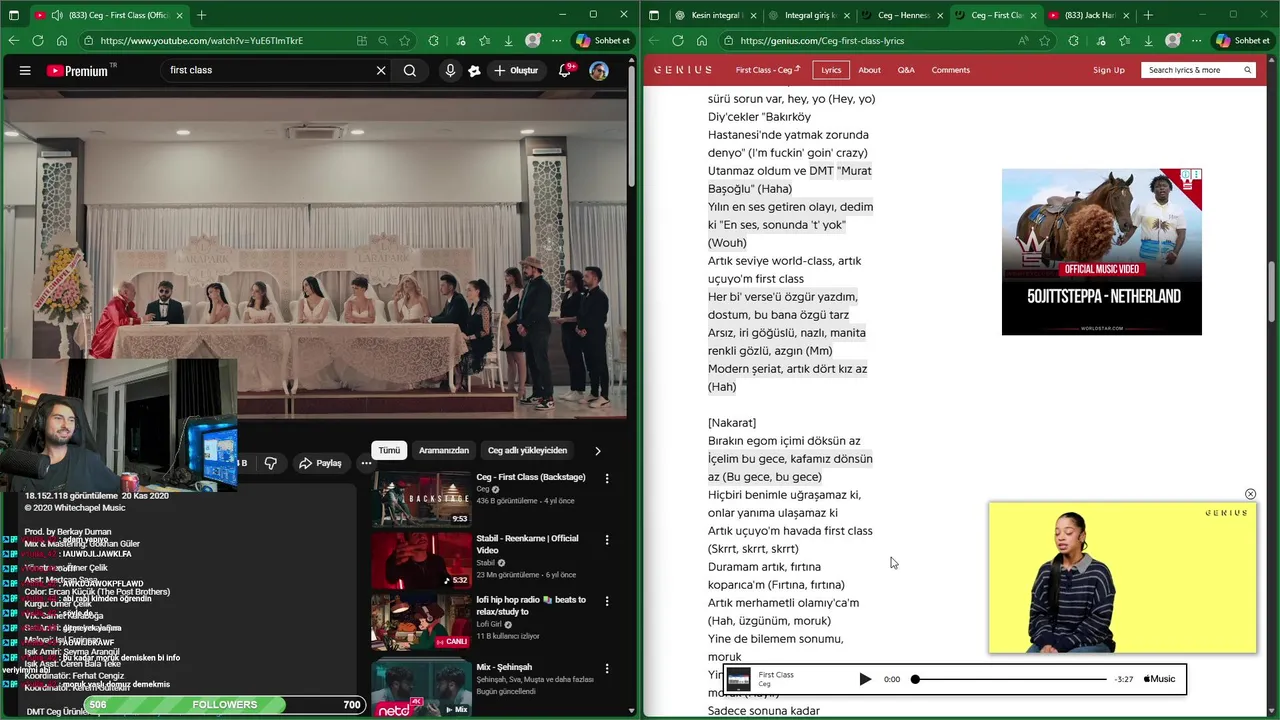Viewport: 1280px width, 720px height.
Task: Go back in the left browser window
Action: click(x=13, y=41)
